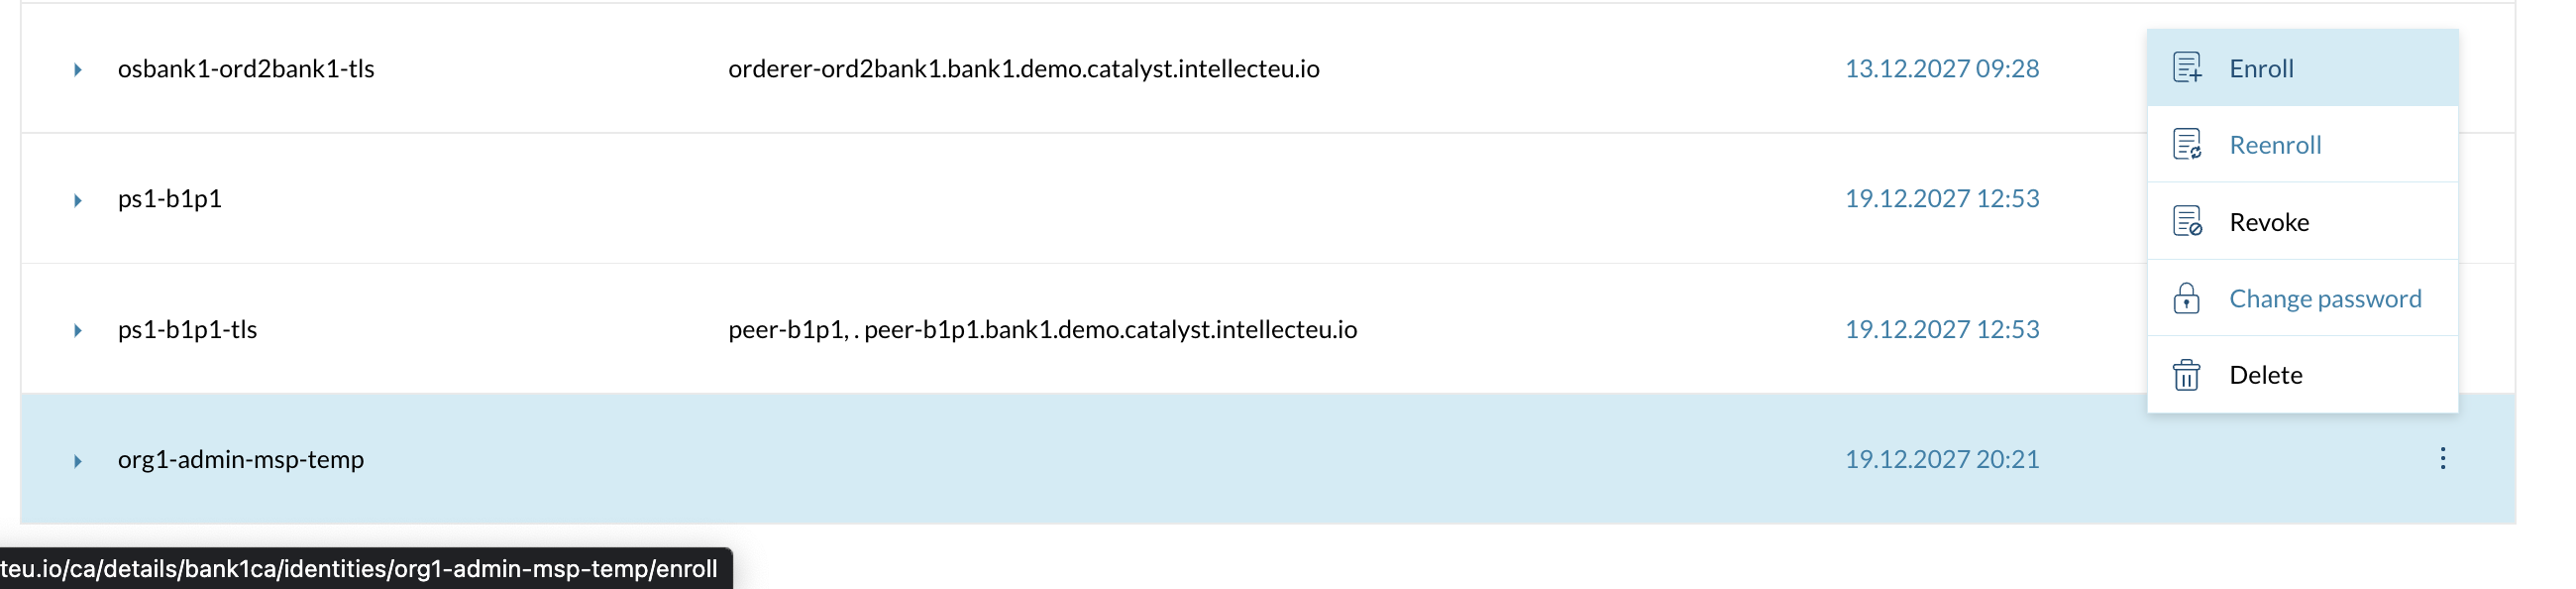This screenshot has width=2576, height=589.
Task: Select Enroll from the context menu
Action: 2261,68
